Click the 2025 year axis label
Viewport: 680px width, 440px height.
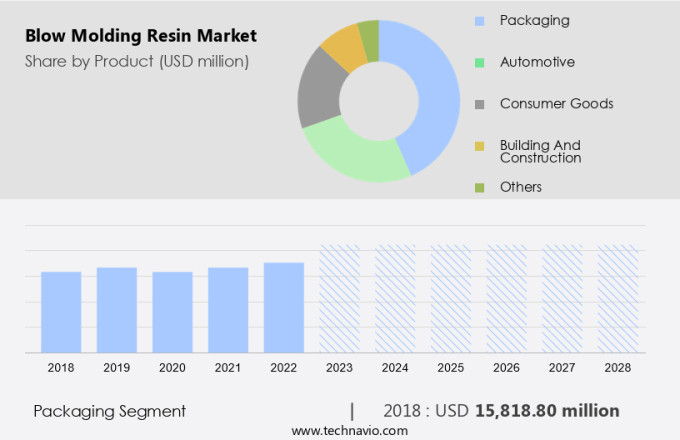click(x=451, y=368)
